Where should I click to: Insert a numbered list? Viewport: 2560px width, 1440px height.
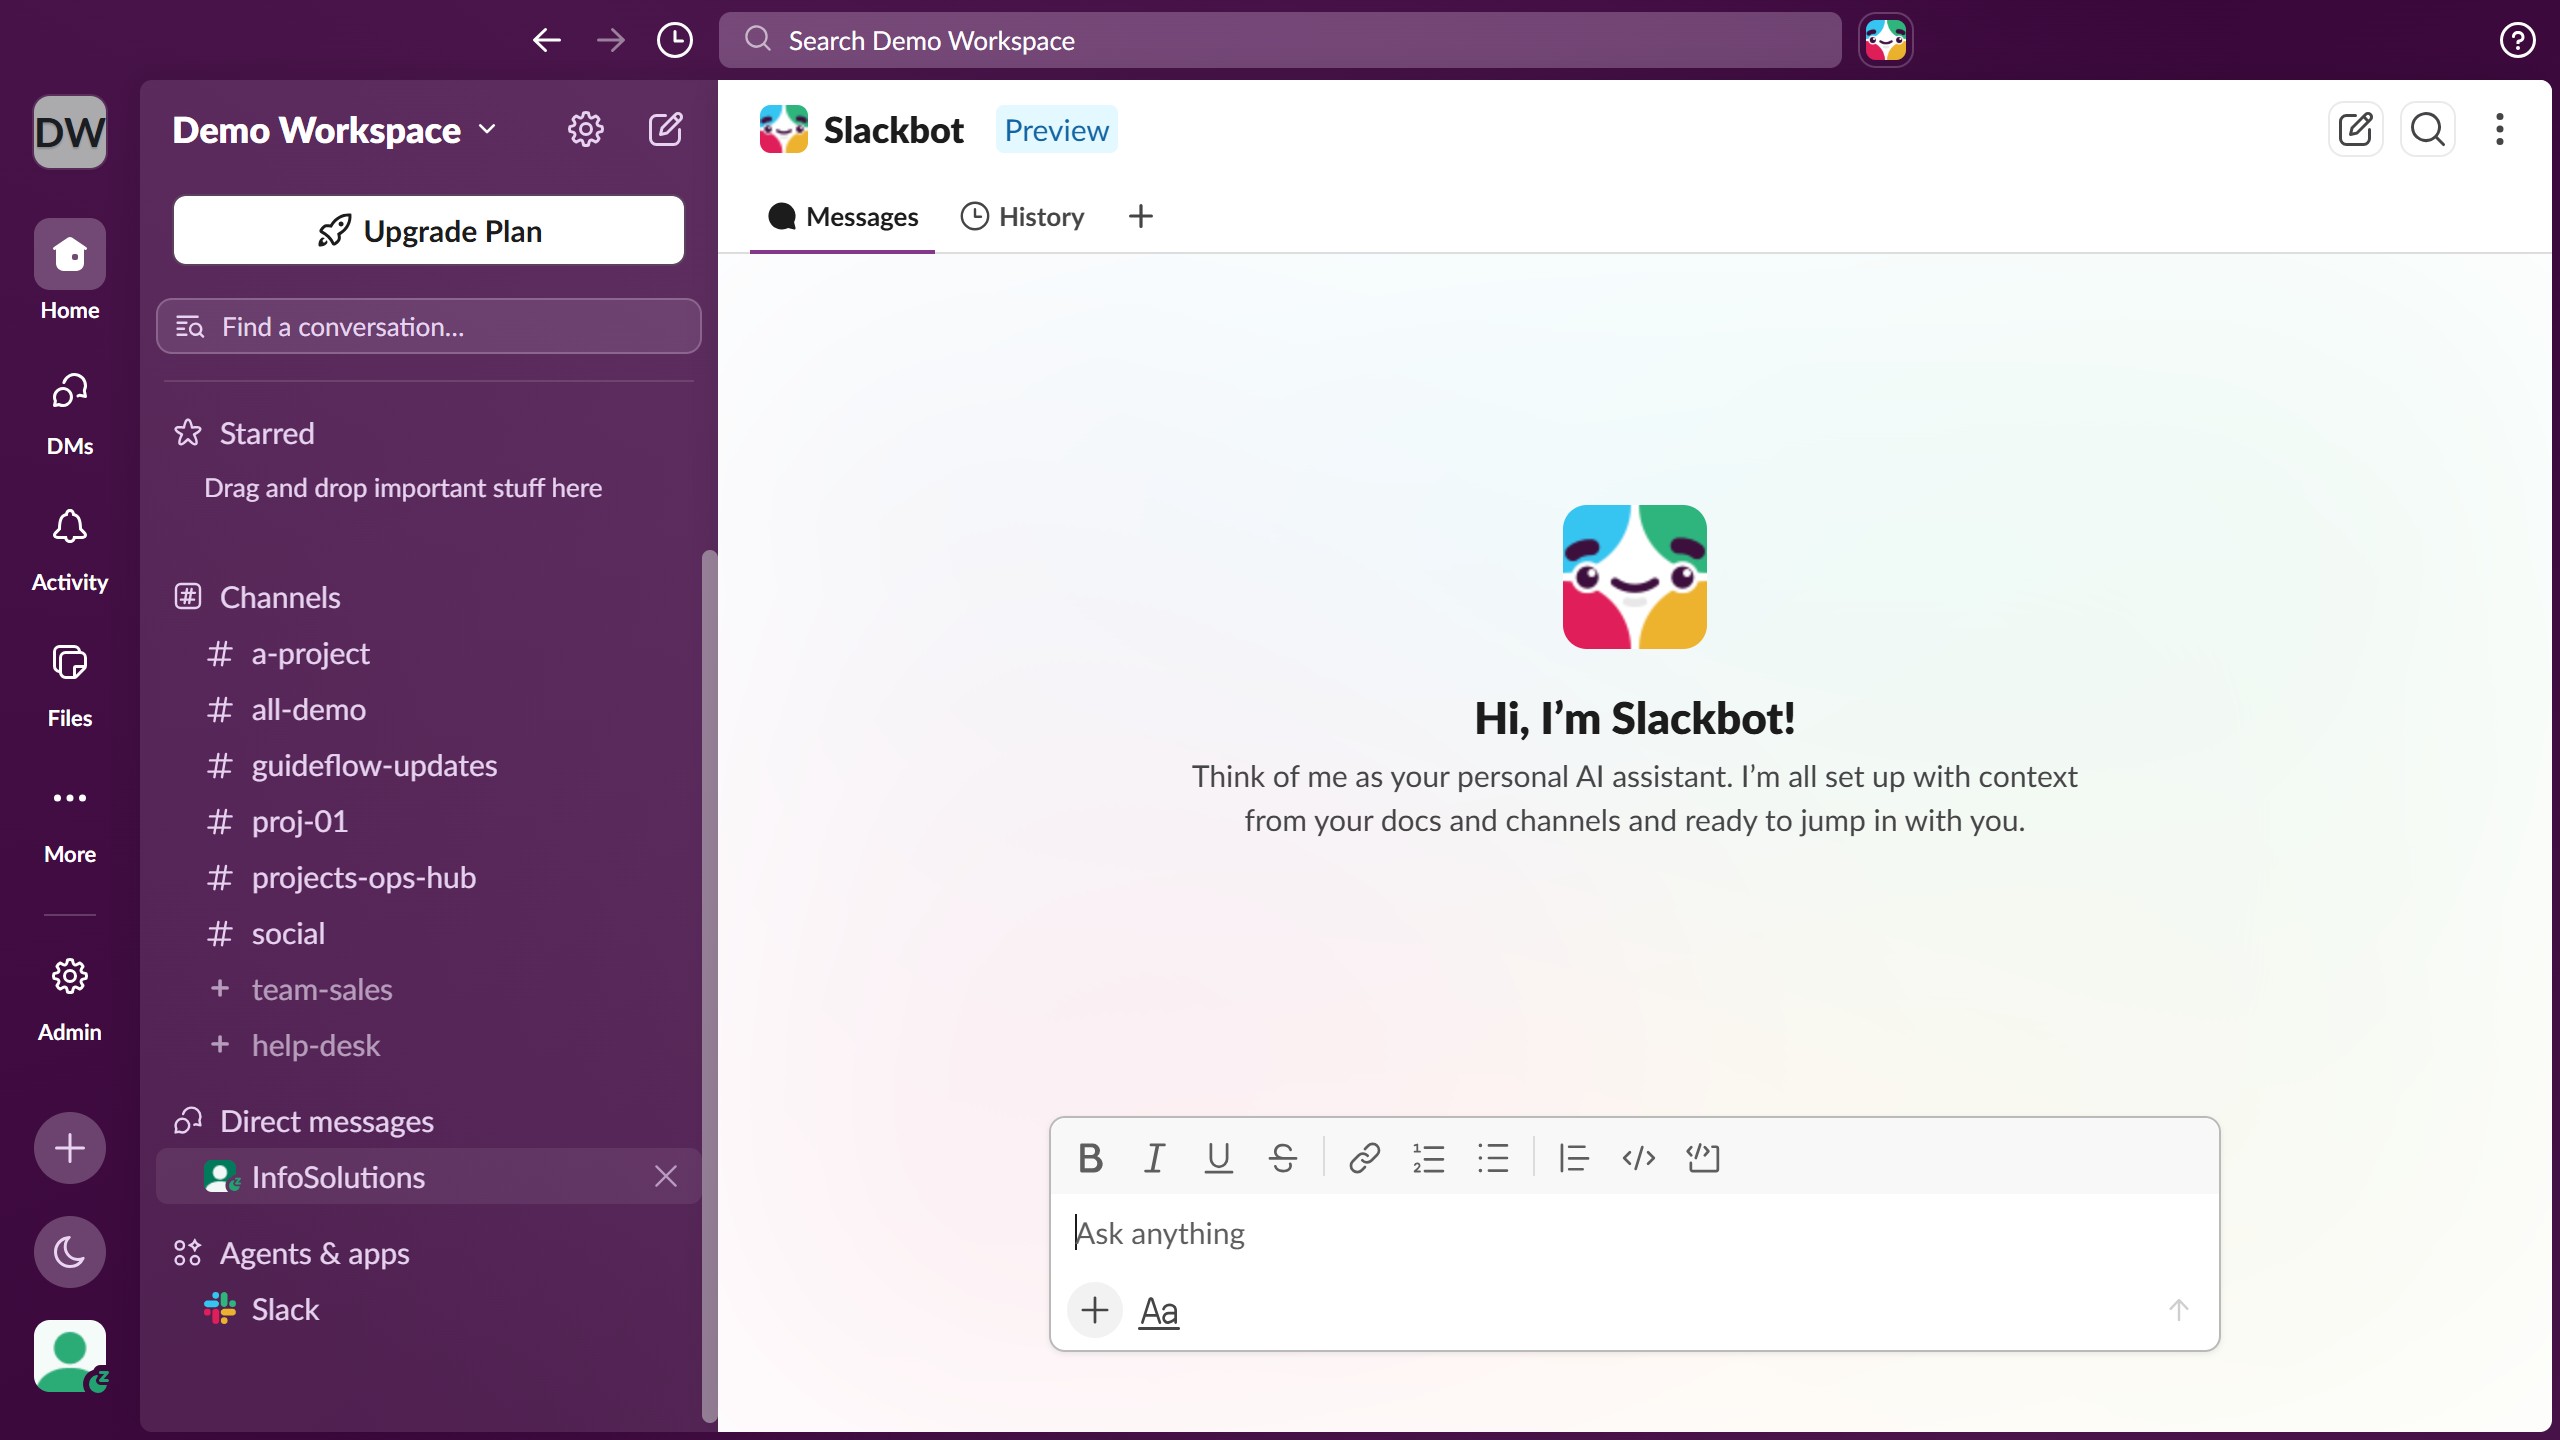click(x=1429, y=1158)
